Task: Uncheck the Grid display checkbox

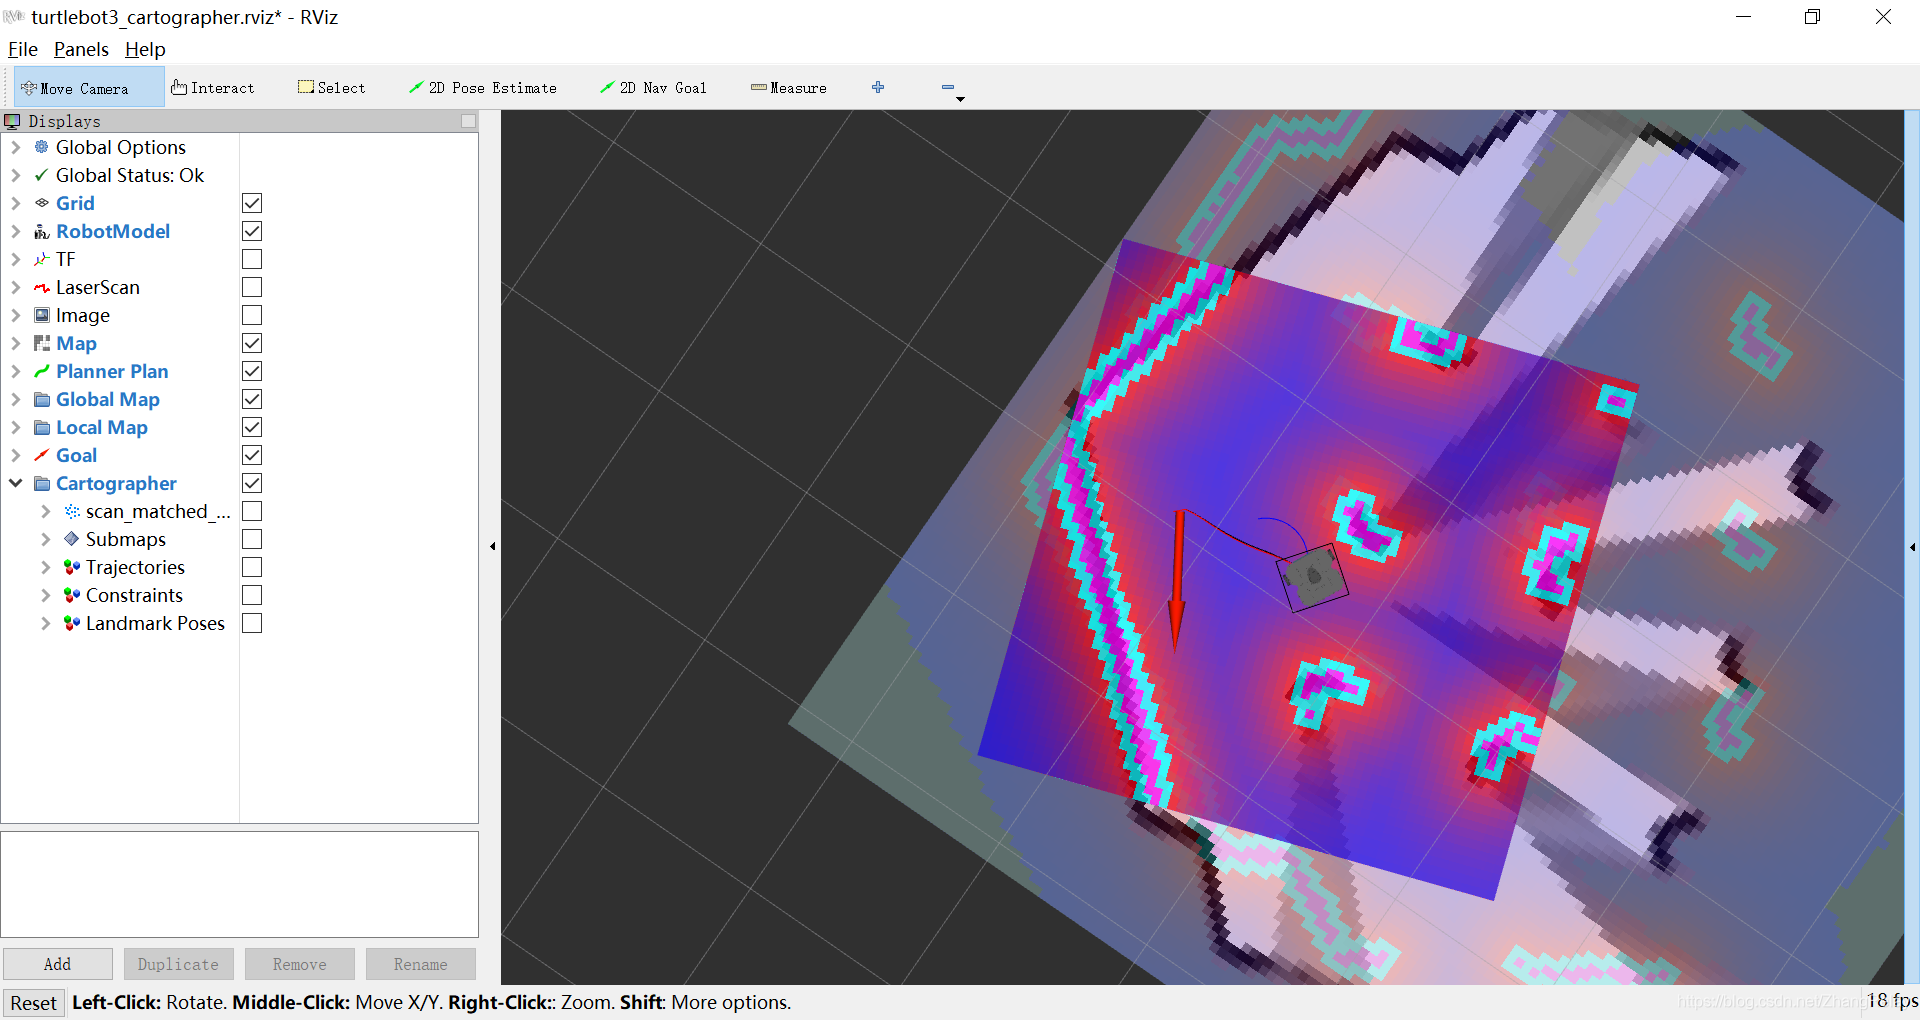Action: click(x=252, y=203)
